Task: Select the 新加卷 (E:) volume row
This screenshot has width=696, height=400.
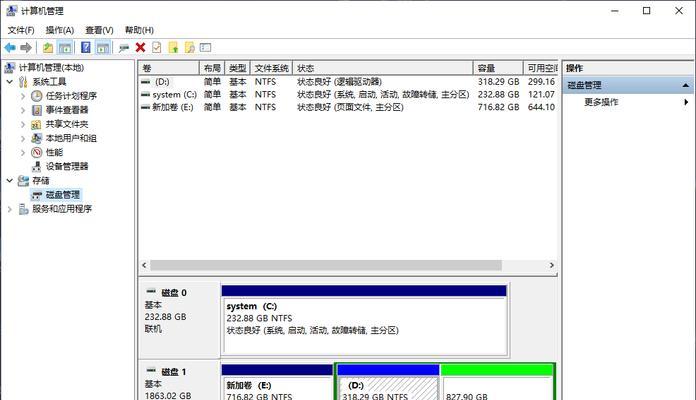Action: pos(348,107)
